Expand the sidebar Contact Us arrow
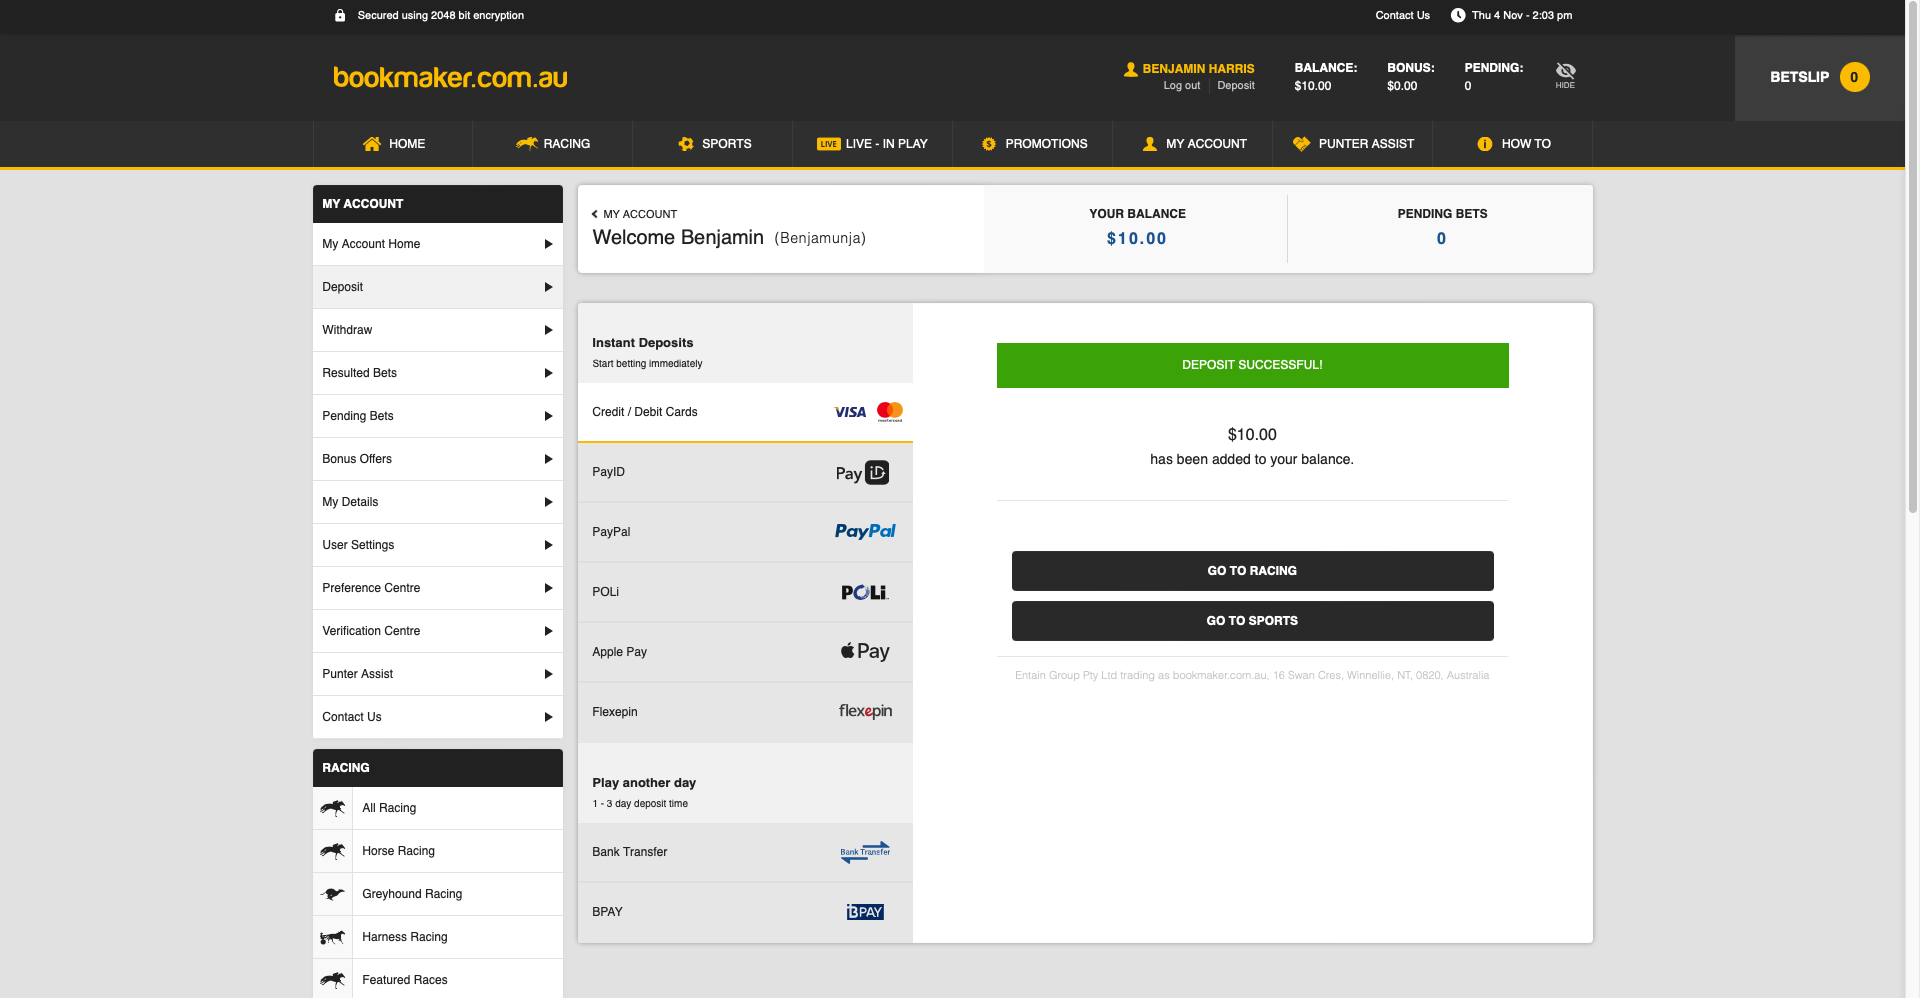1920x998 pixels. (548, 717)
